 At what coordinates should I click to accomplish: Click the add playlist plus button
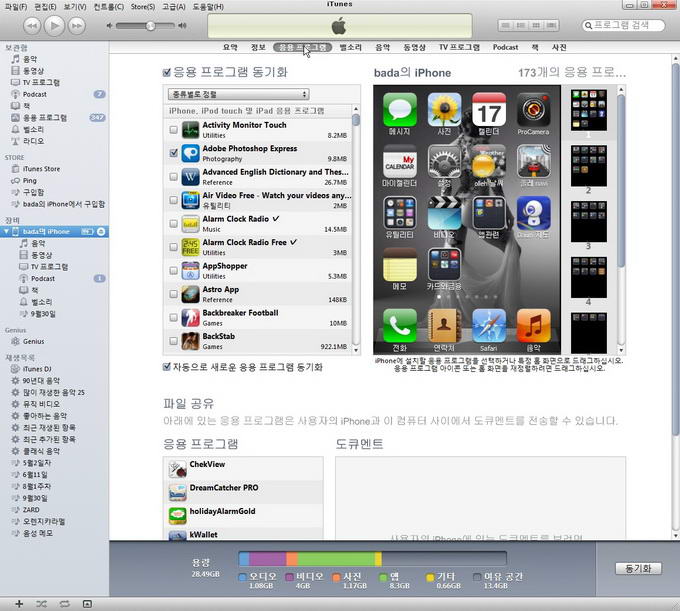click(x=19, y=604)
